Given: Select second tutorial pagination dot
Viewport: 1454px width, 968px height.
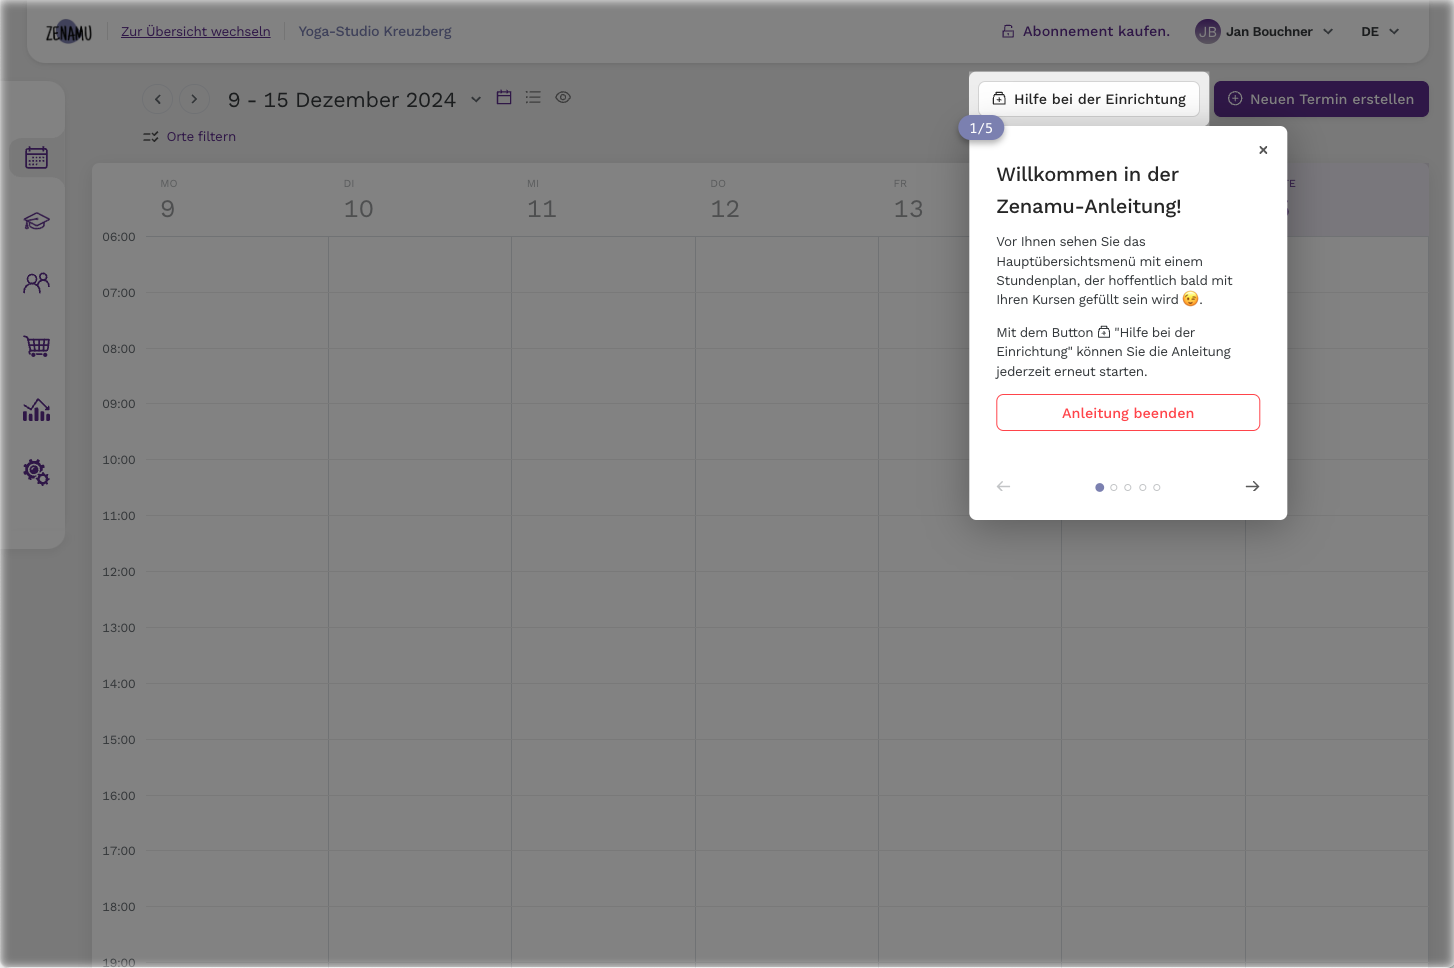Looking at the screenshot, I should coord(1114,488).
